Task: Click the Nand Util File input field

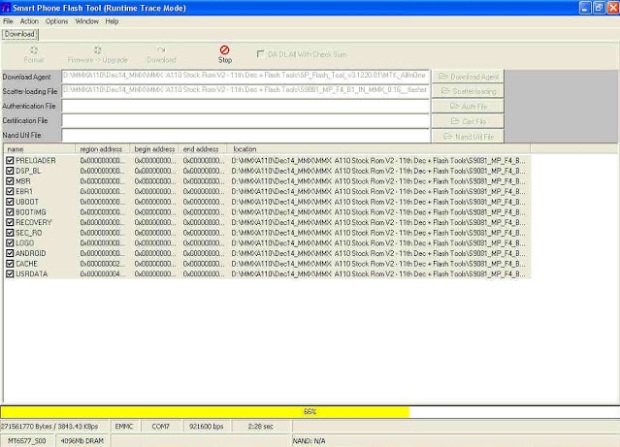Action: point(246,135)
